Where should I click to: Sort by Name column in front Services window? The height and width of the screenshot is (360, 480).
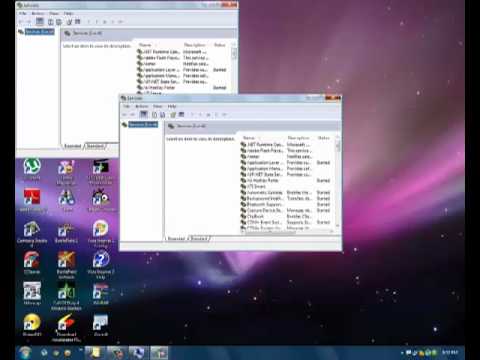(249, 138)
